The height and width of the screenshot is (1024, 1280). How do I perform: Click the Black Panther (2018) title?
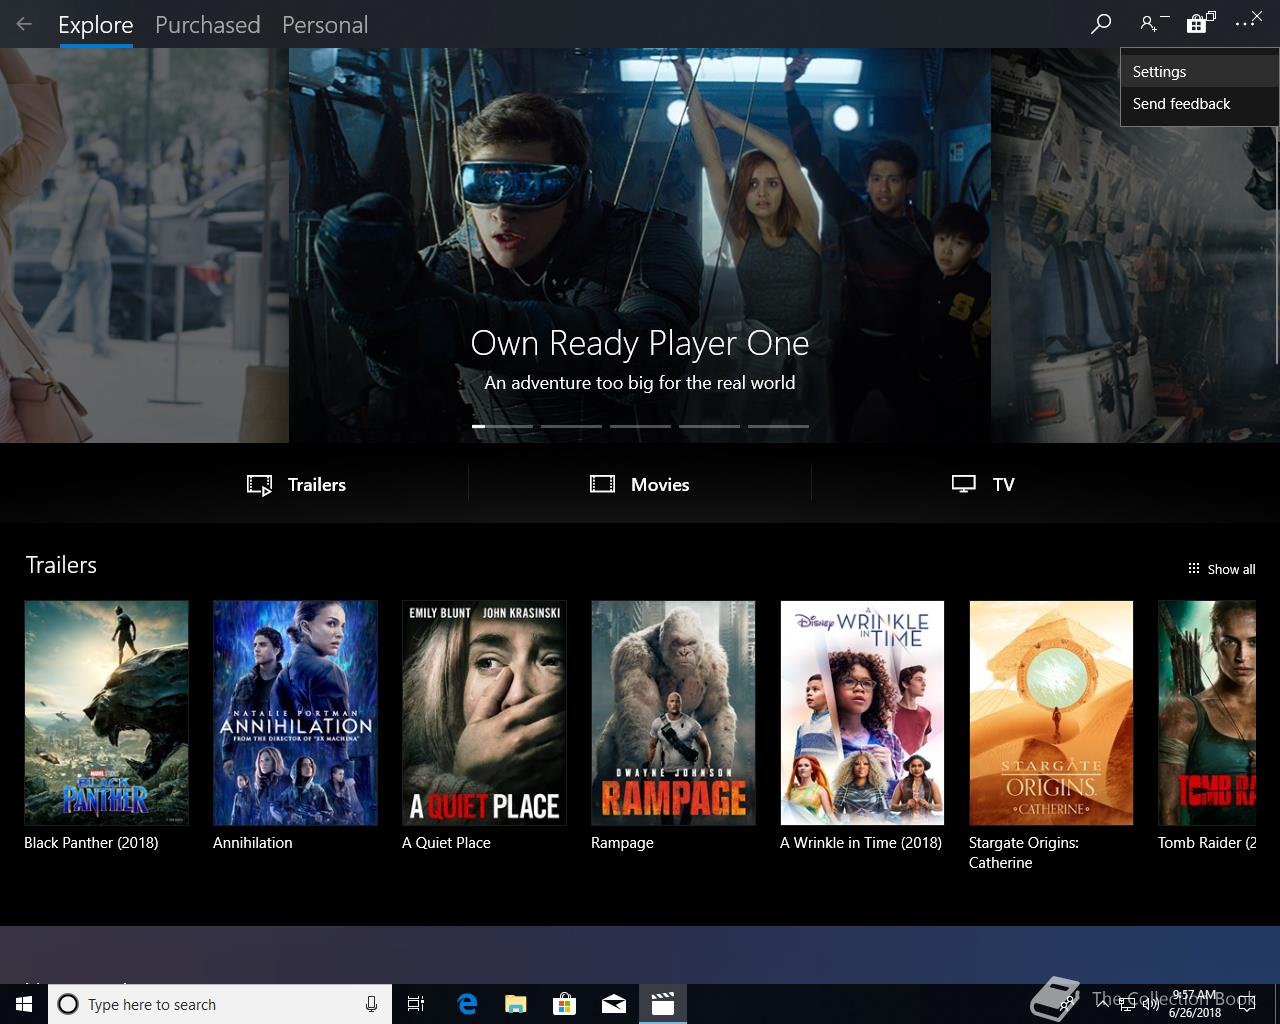click(91, 843)
